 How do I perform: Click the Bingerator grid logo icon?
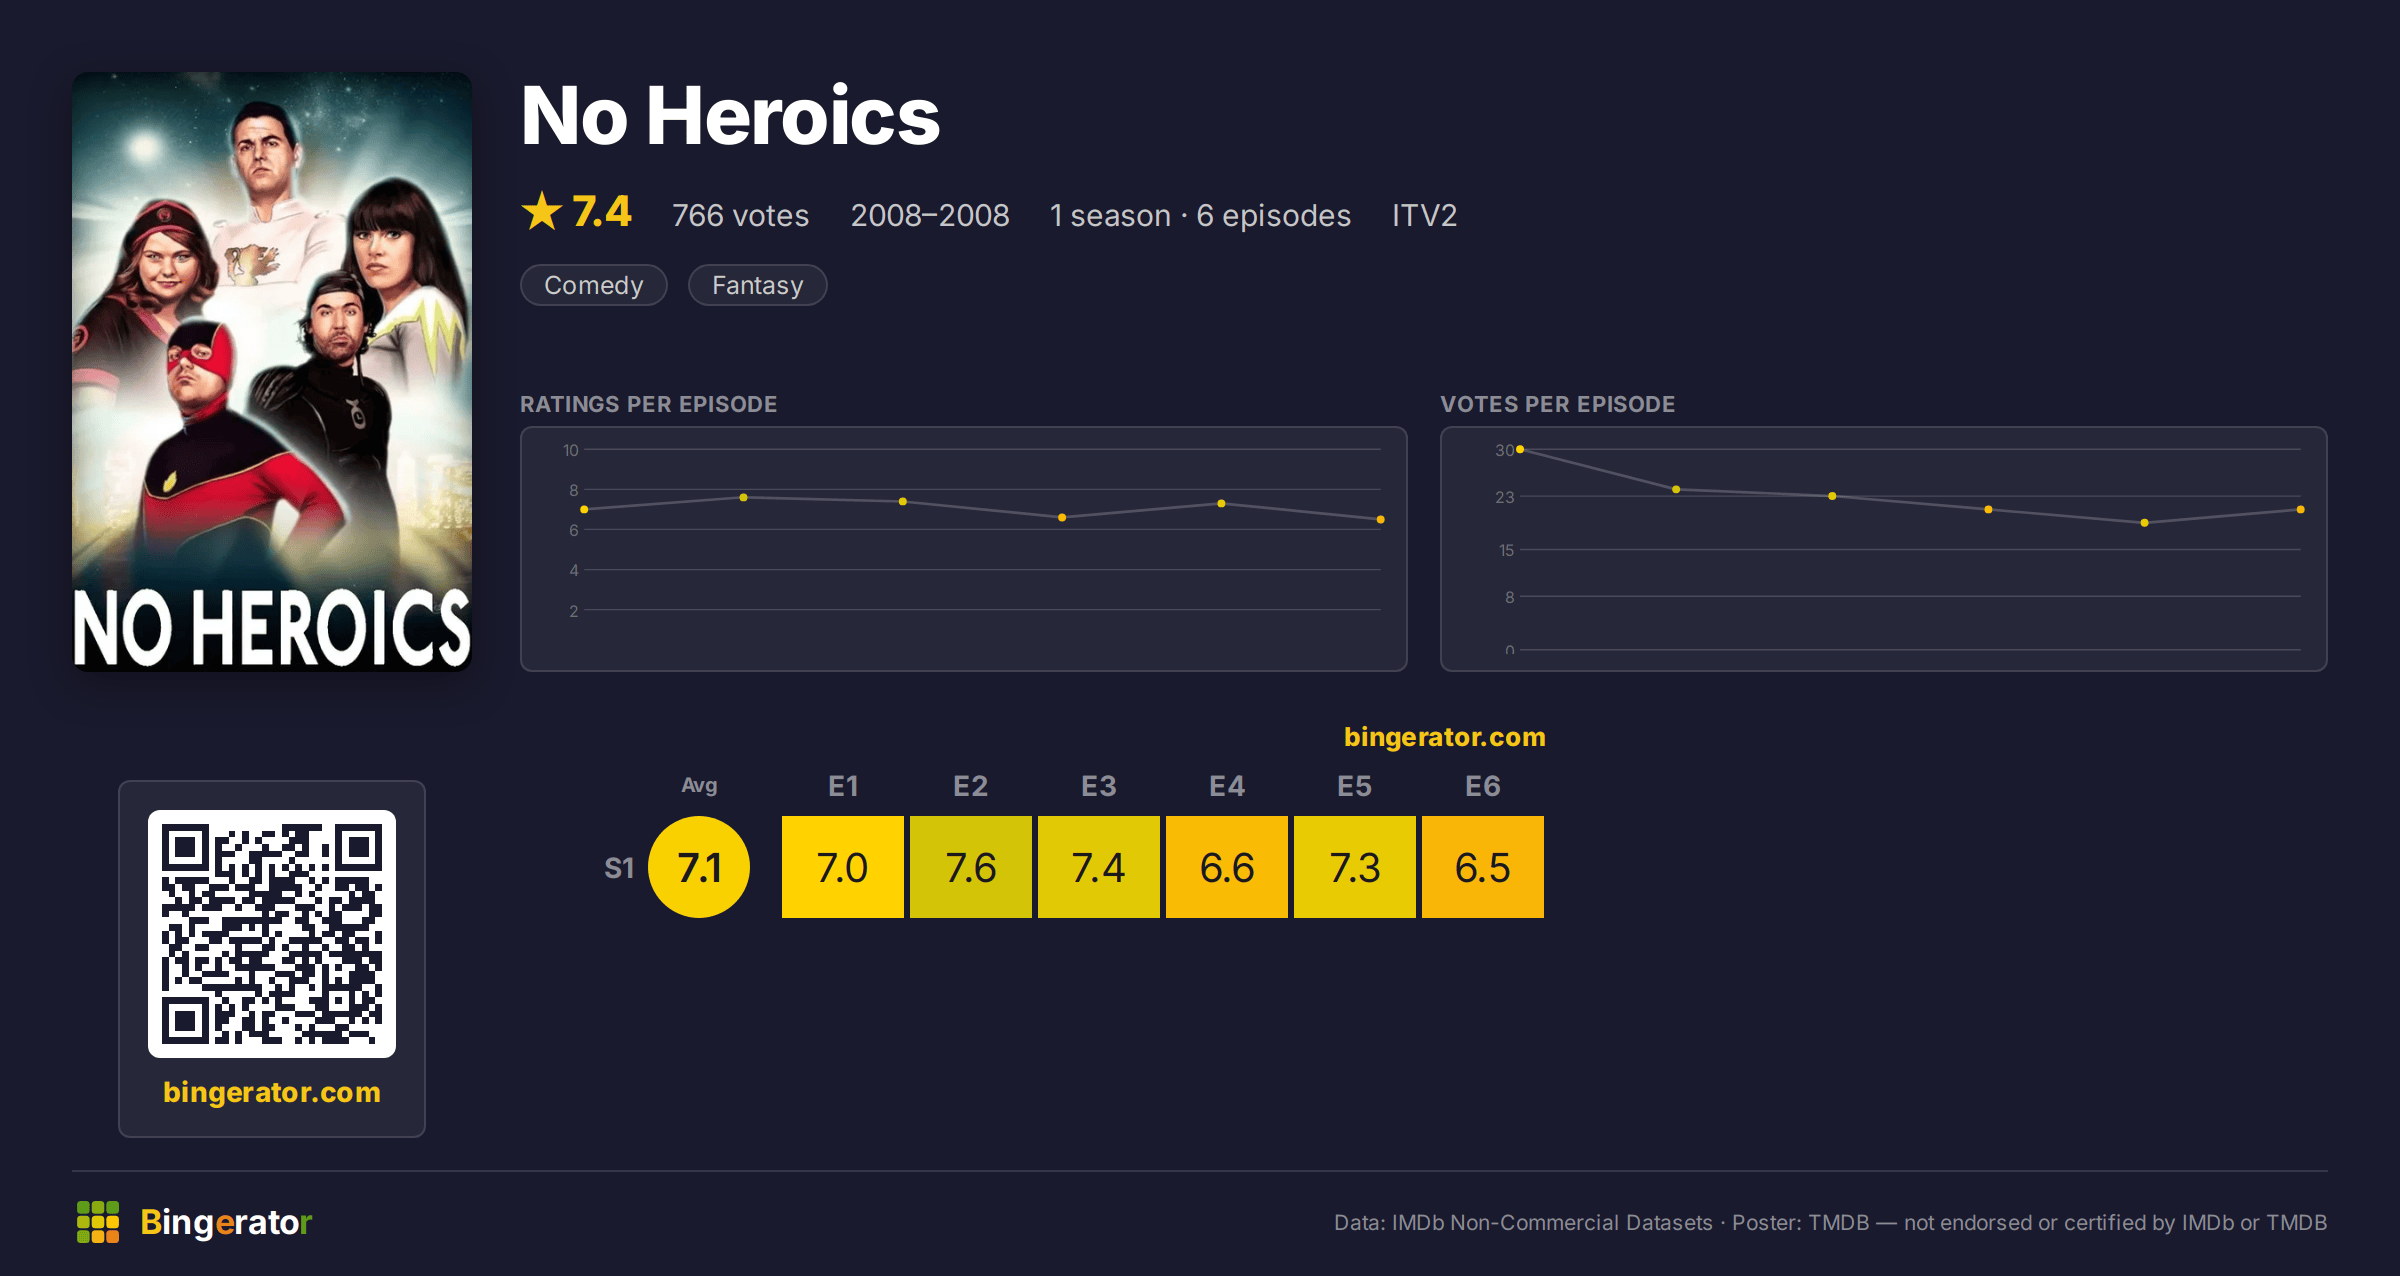[98, 1222]
